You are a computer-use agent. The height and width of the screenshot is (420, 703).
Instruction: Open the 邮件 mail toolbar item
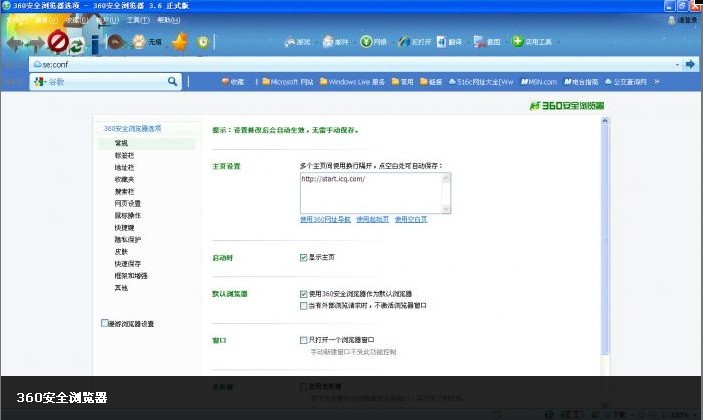coord(335,42)
